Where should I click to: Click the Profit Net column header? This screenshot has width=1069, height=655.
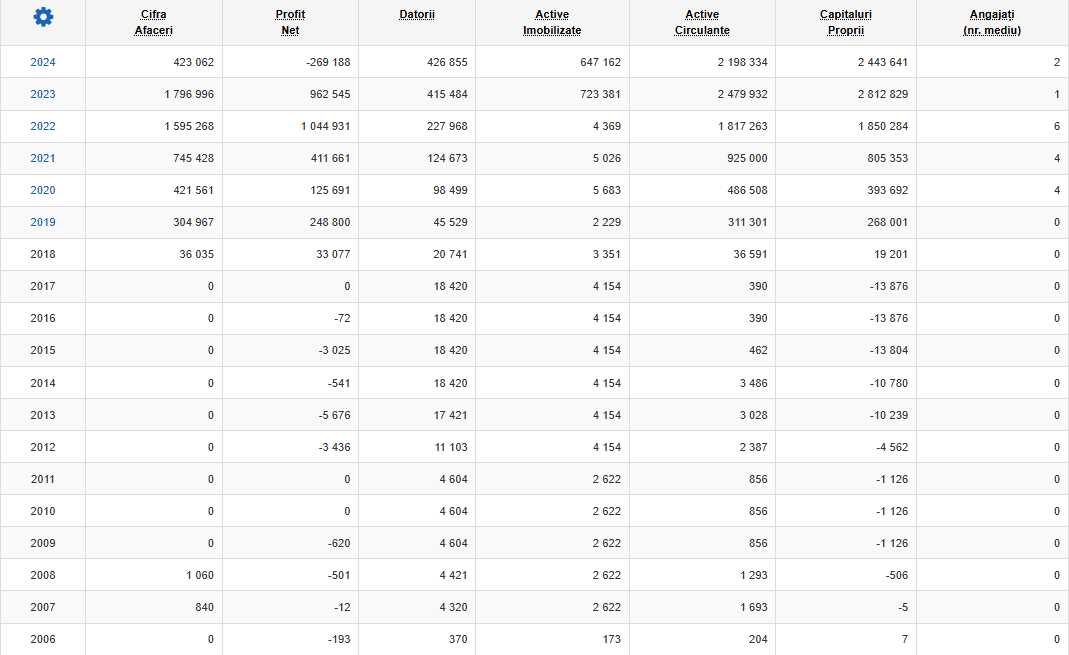coord(290,22)
